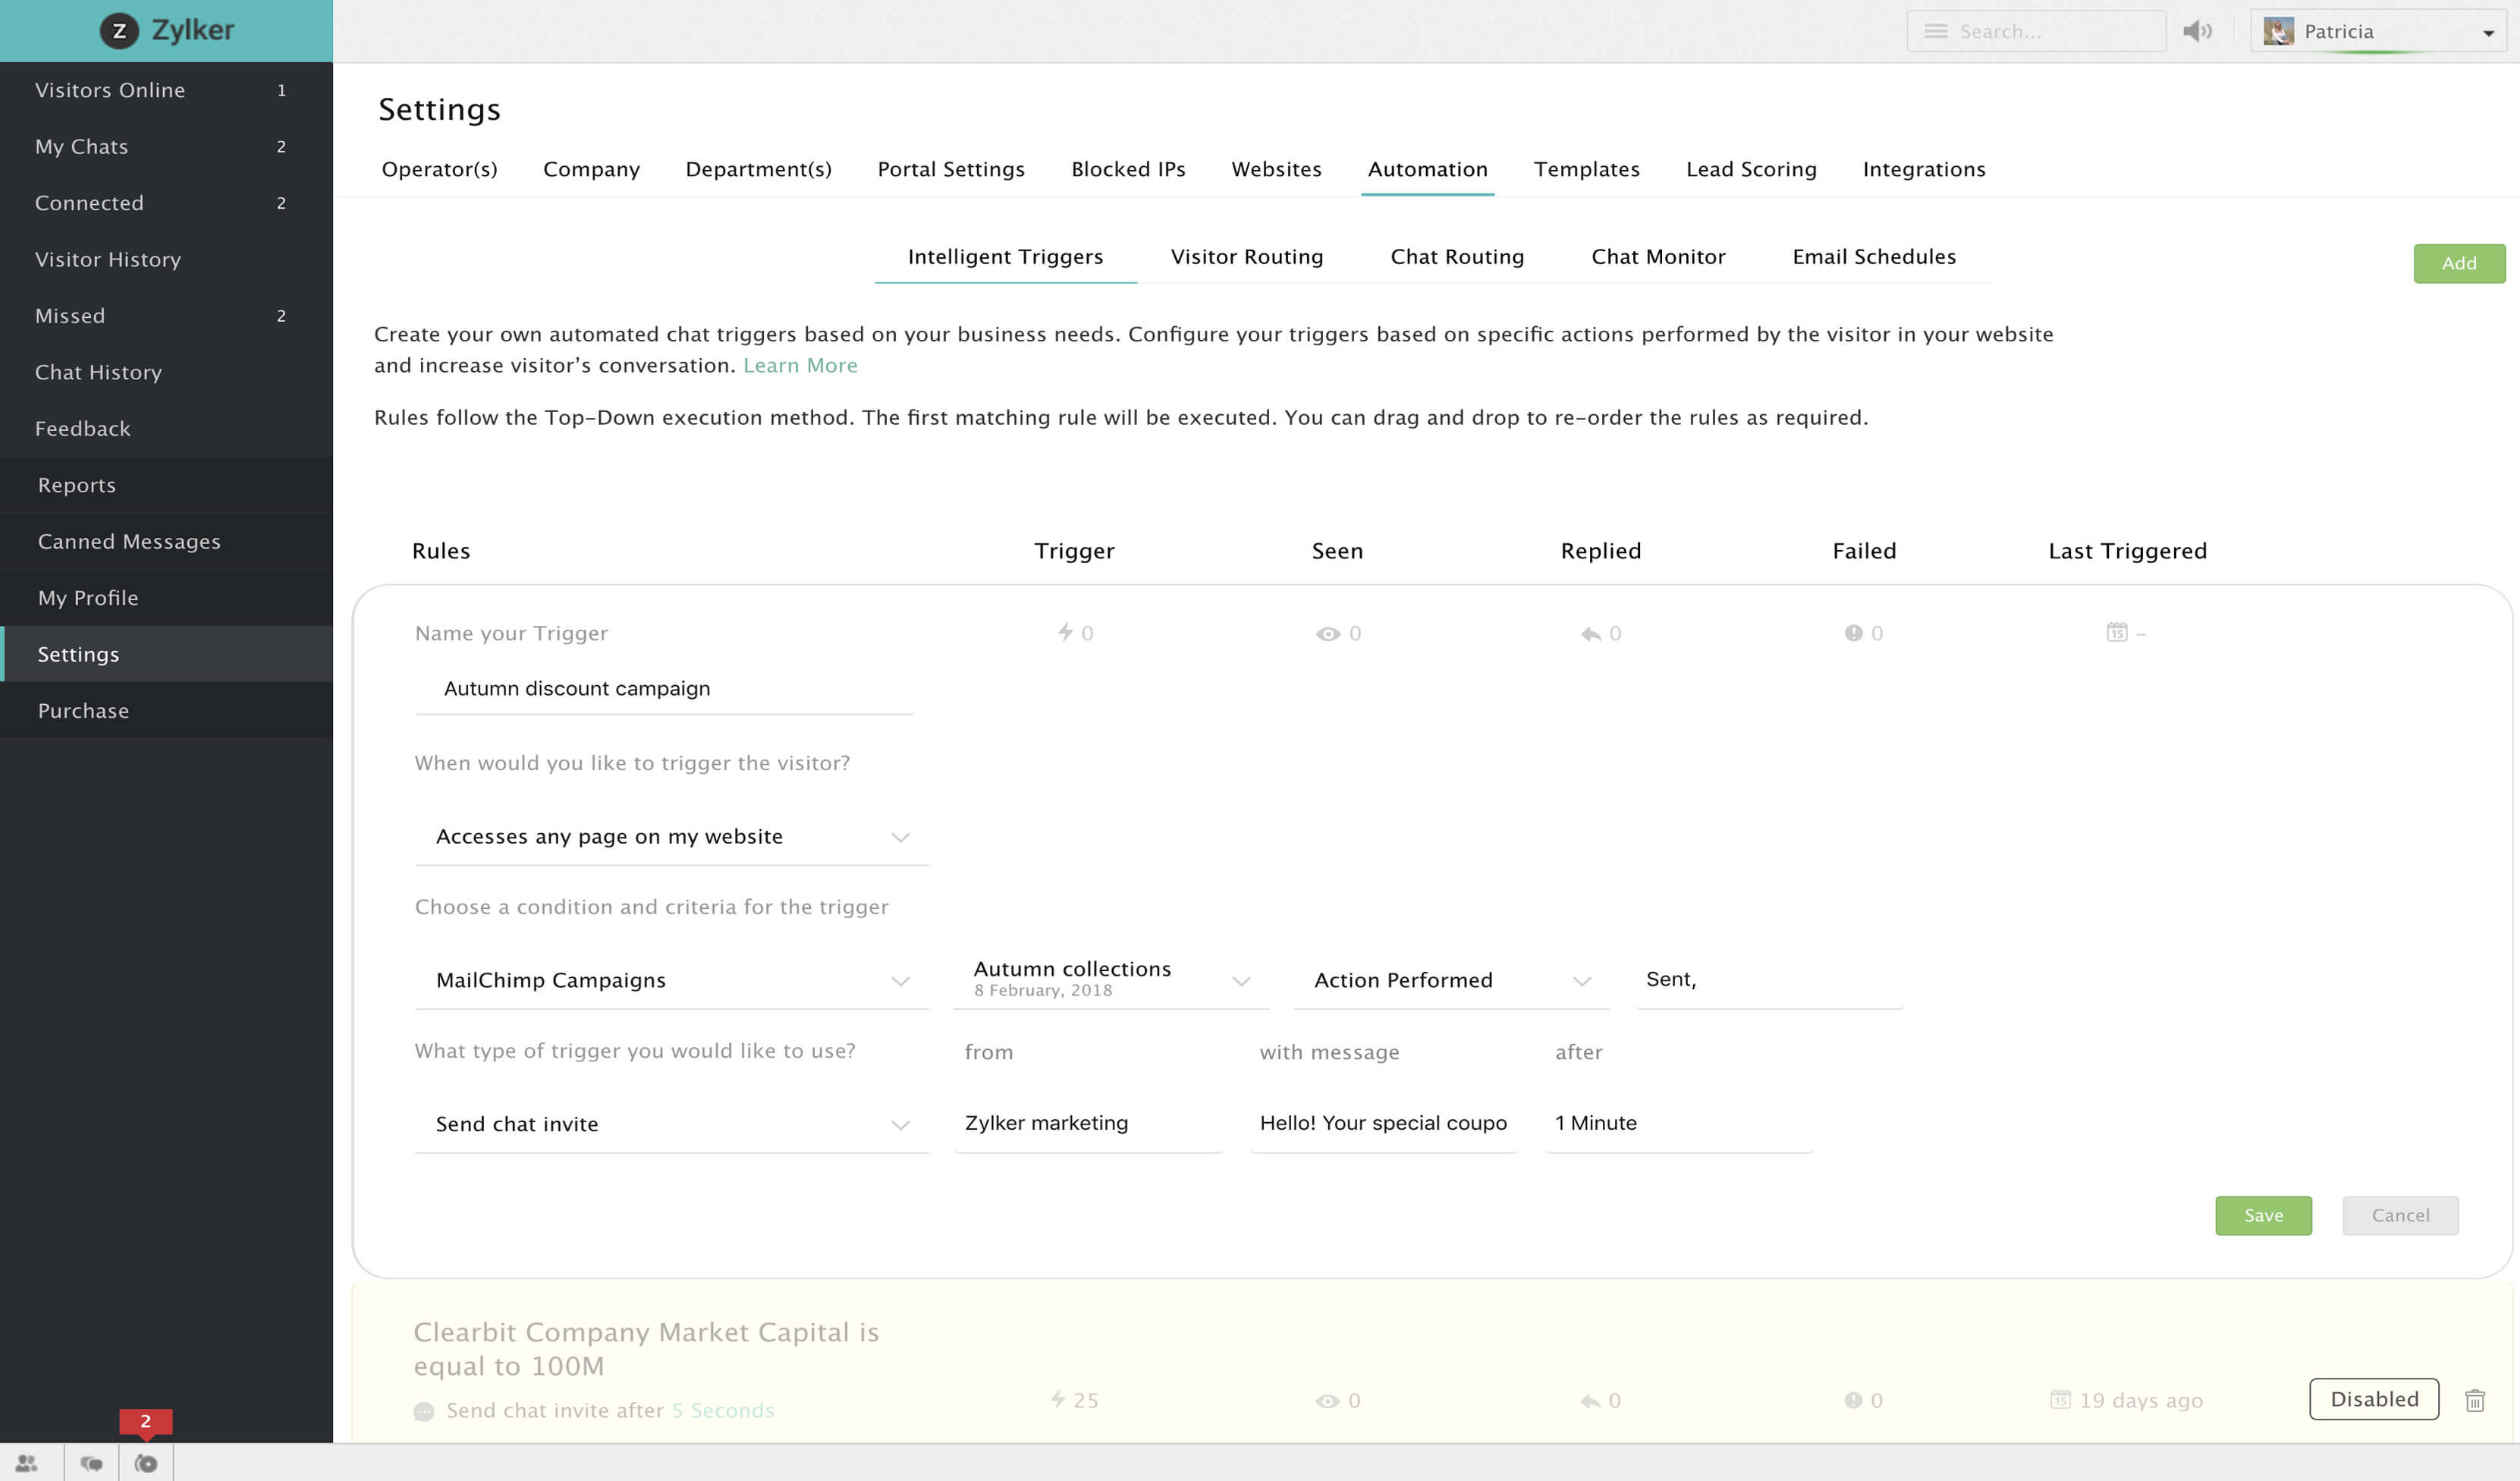Click the Sent, action value field
The image size is (2520, 1481).
click(1769, 980)
